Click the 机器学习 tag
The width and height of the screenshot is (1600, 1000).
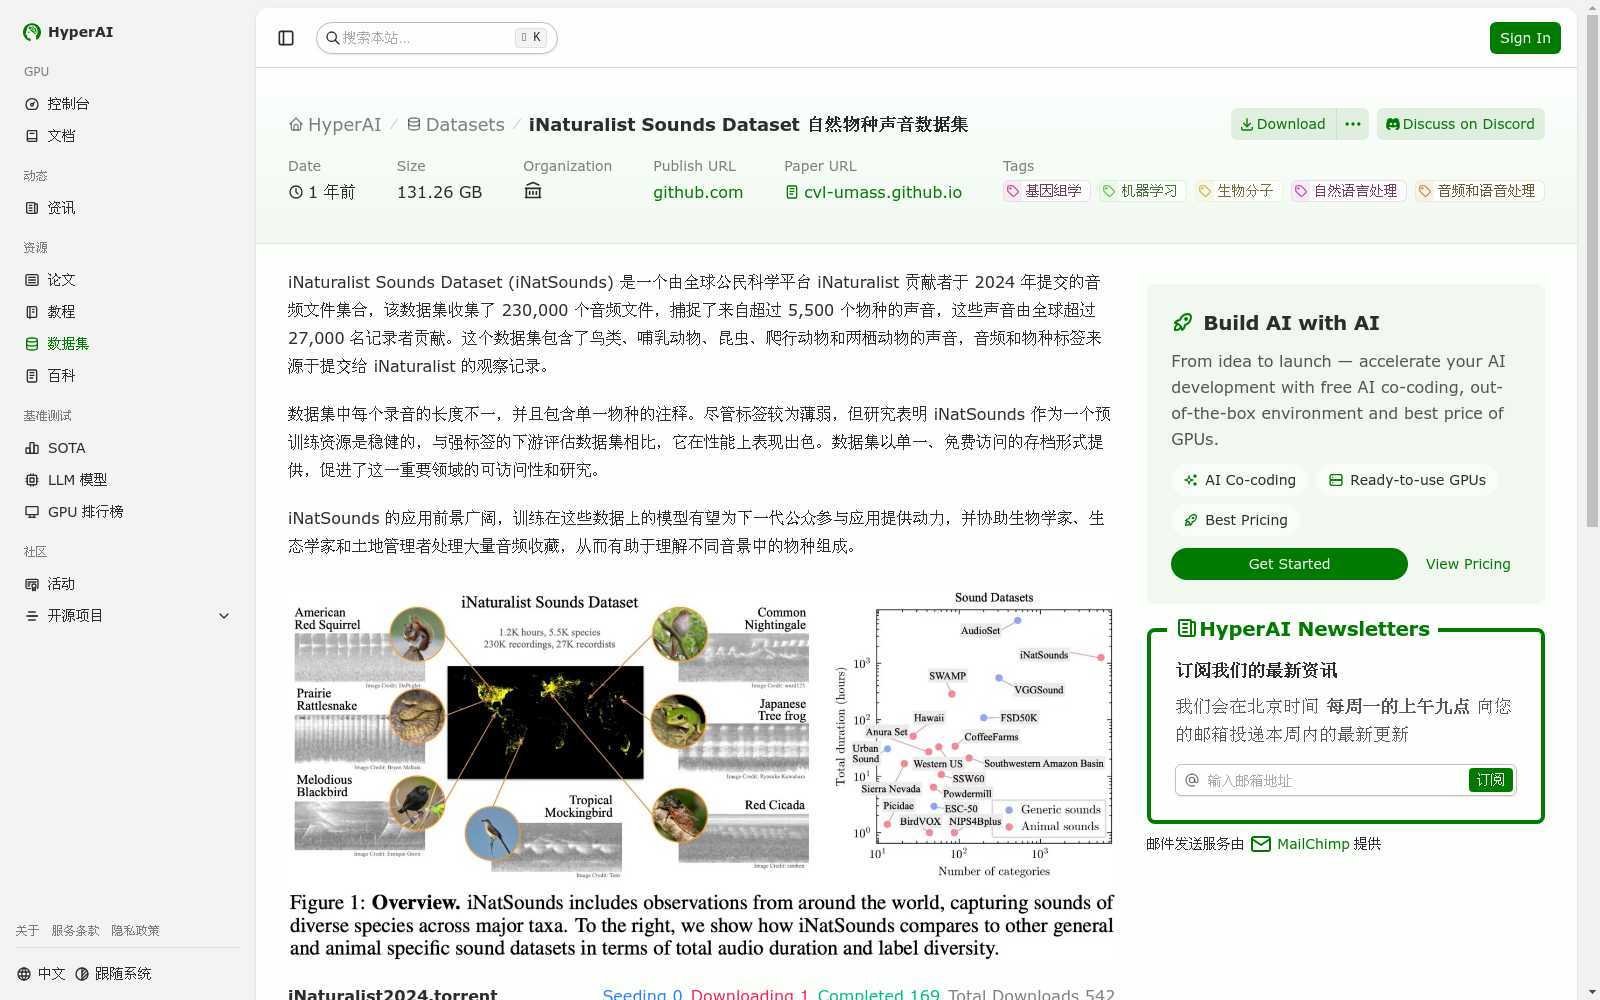click(x=1142, y=191)
